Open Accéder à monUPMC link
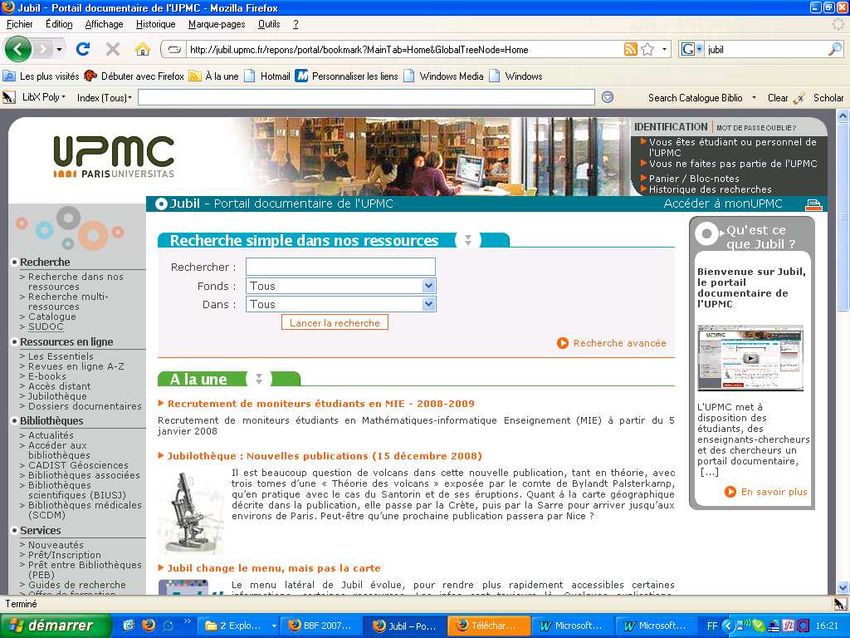850x638 pixels. [723, 204]
